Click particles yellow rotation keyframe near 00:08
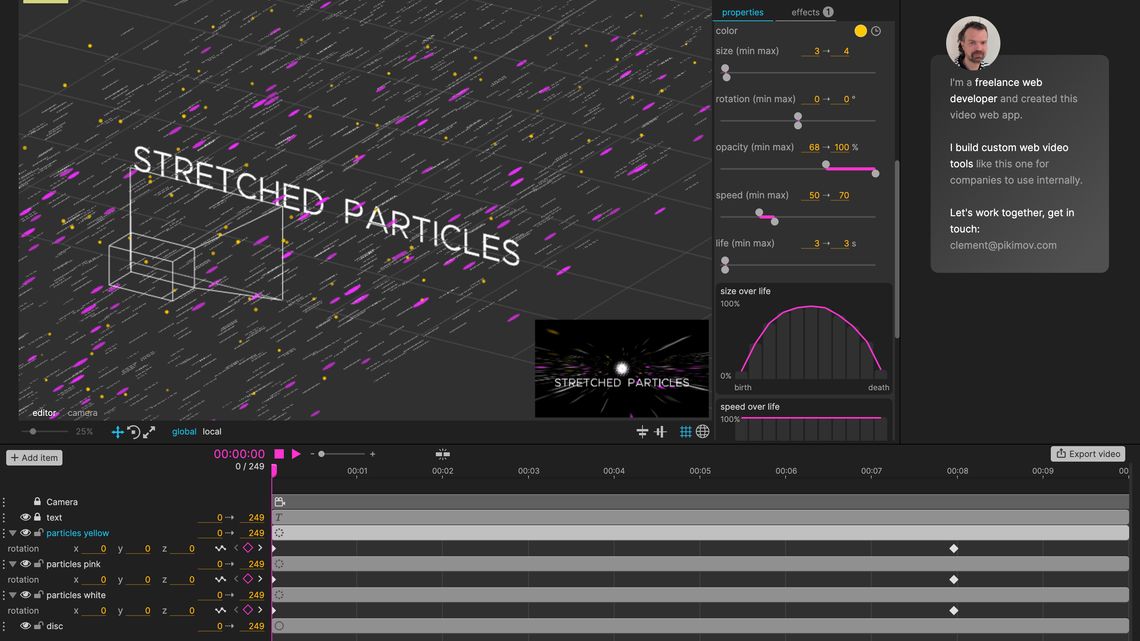The width and height of the screenshot is (1140, 641). (x=954, y=549)
